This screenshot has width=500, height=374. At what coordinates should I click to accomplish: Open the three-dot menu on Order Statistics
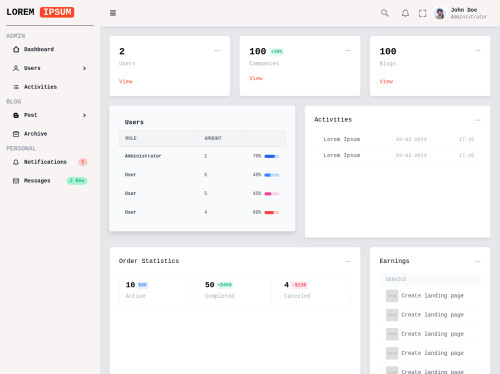click(347, 261)
